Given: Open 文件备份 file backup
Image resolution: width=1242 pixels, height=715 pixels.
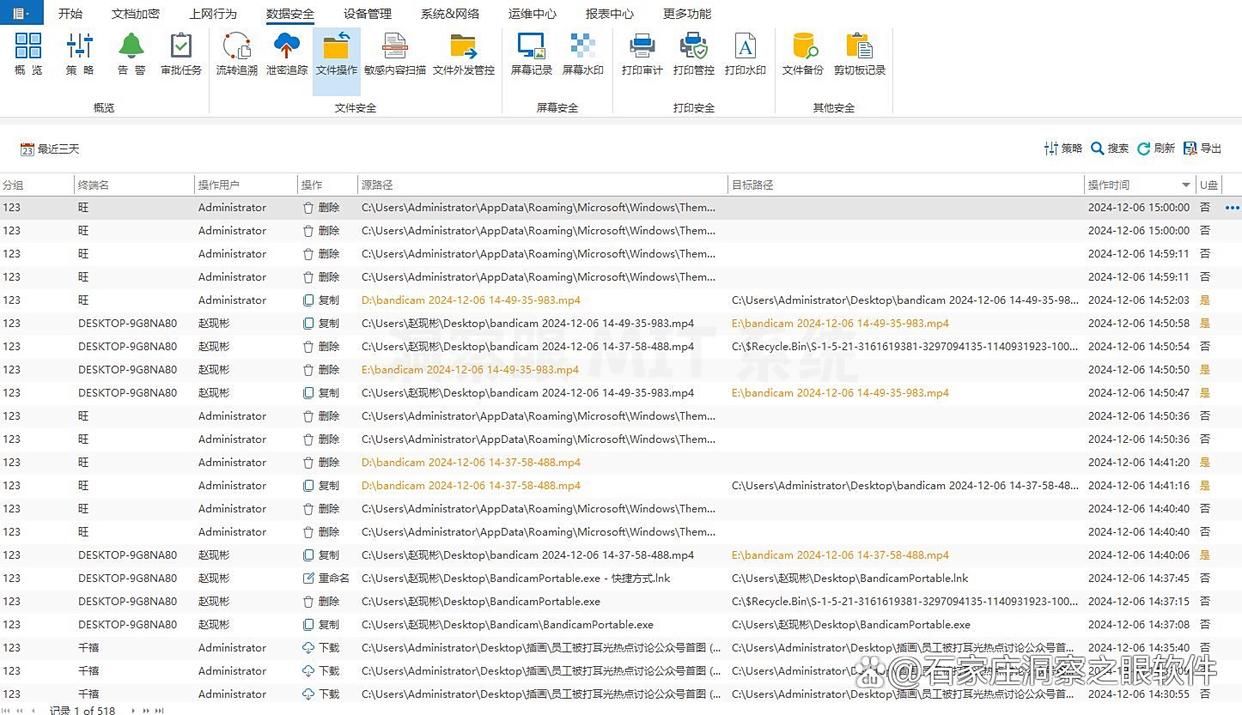Looking at the screenshot, I should click(x=803, y=54).
